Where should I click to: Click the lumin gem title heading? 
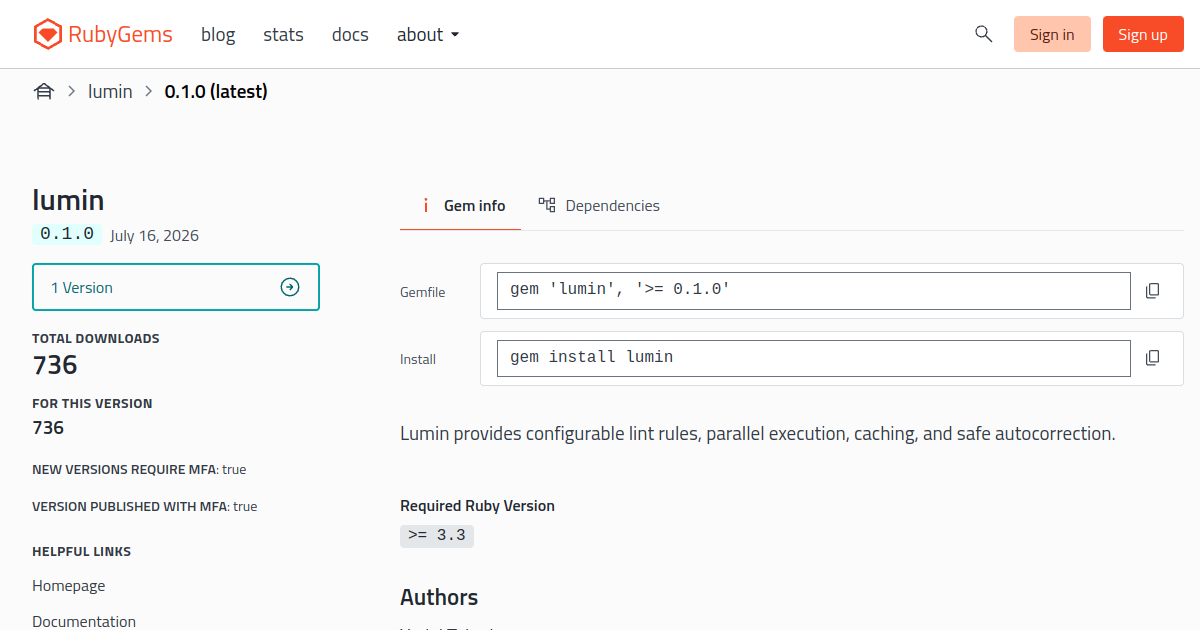point(68,200)
